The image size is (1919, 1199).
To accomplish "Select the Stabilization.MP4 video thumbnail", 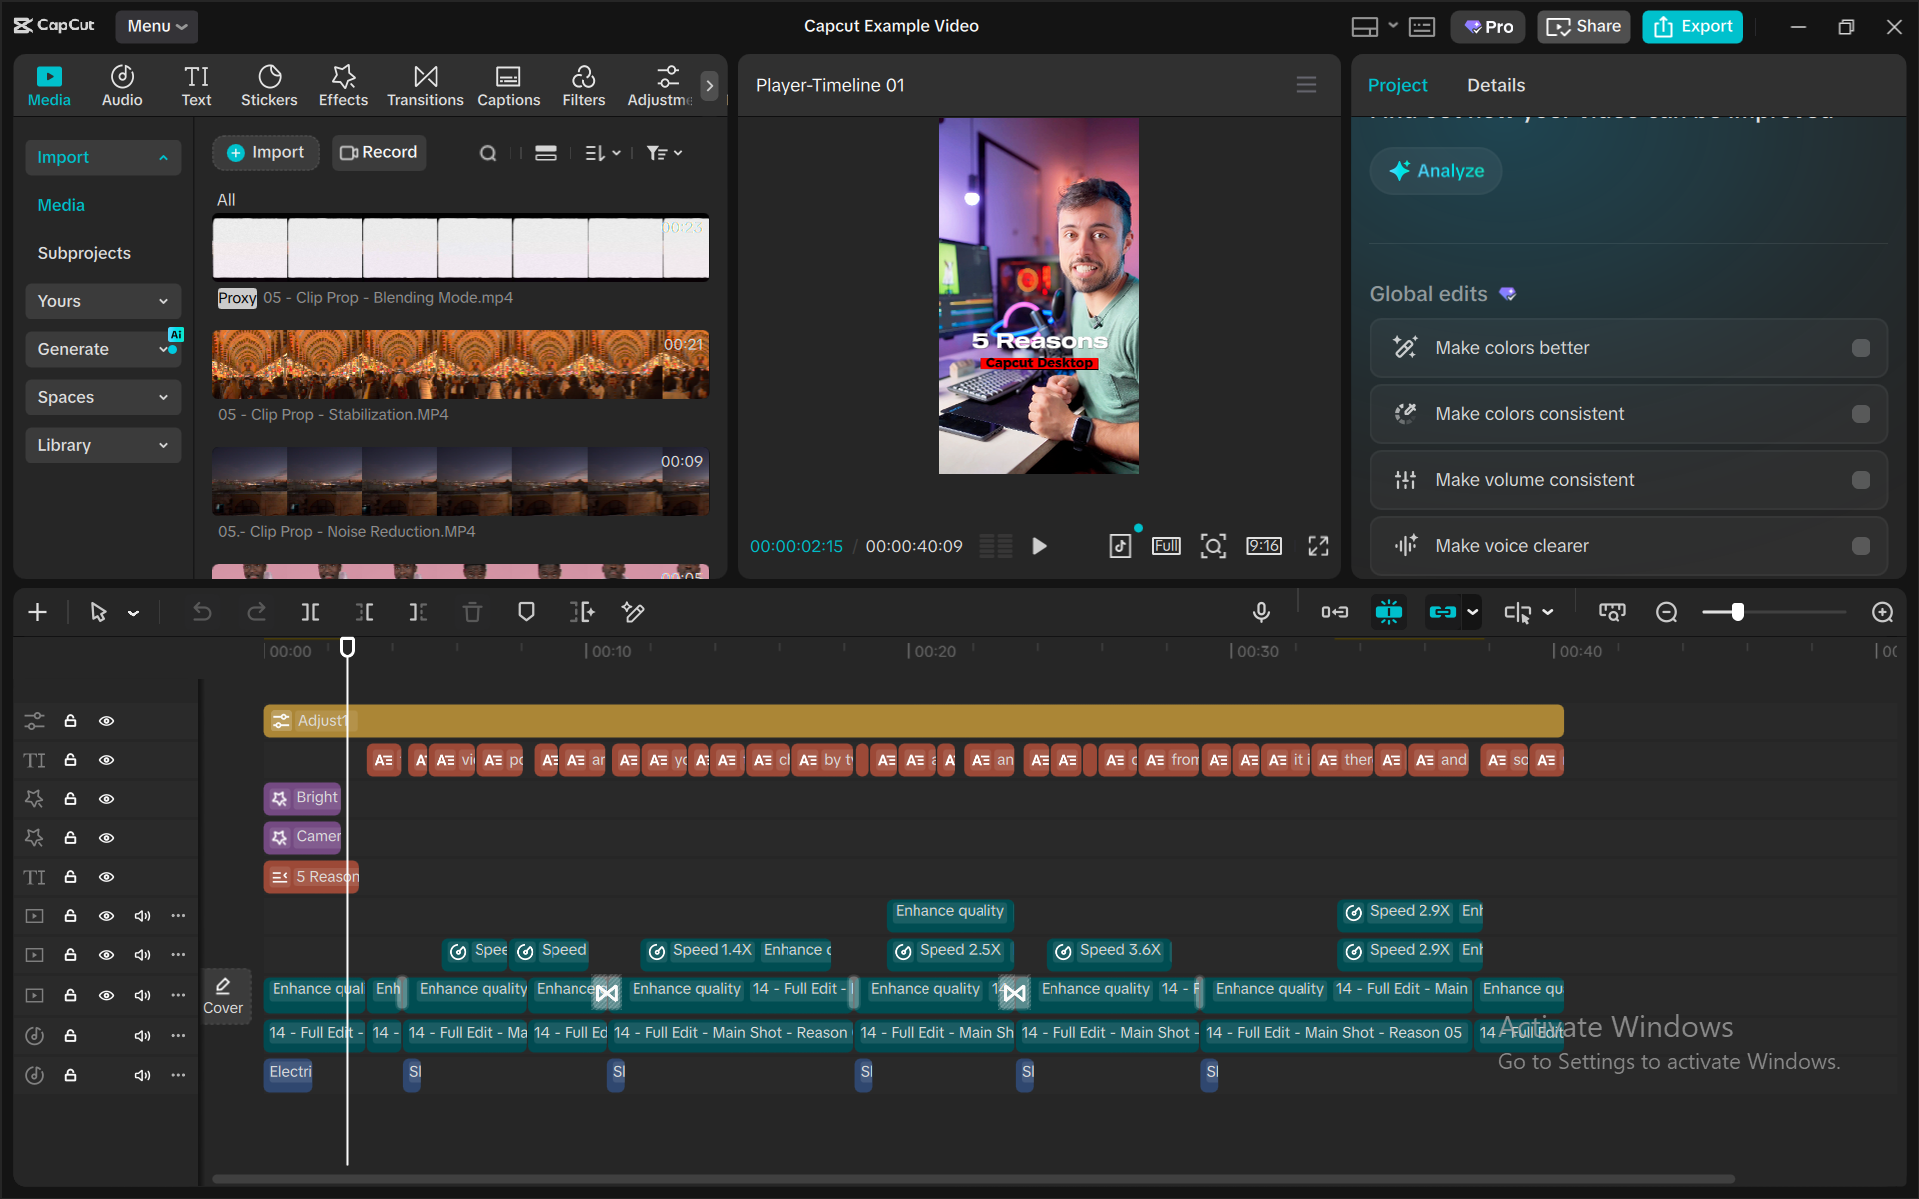I will tap(460, 365).
